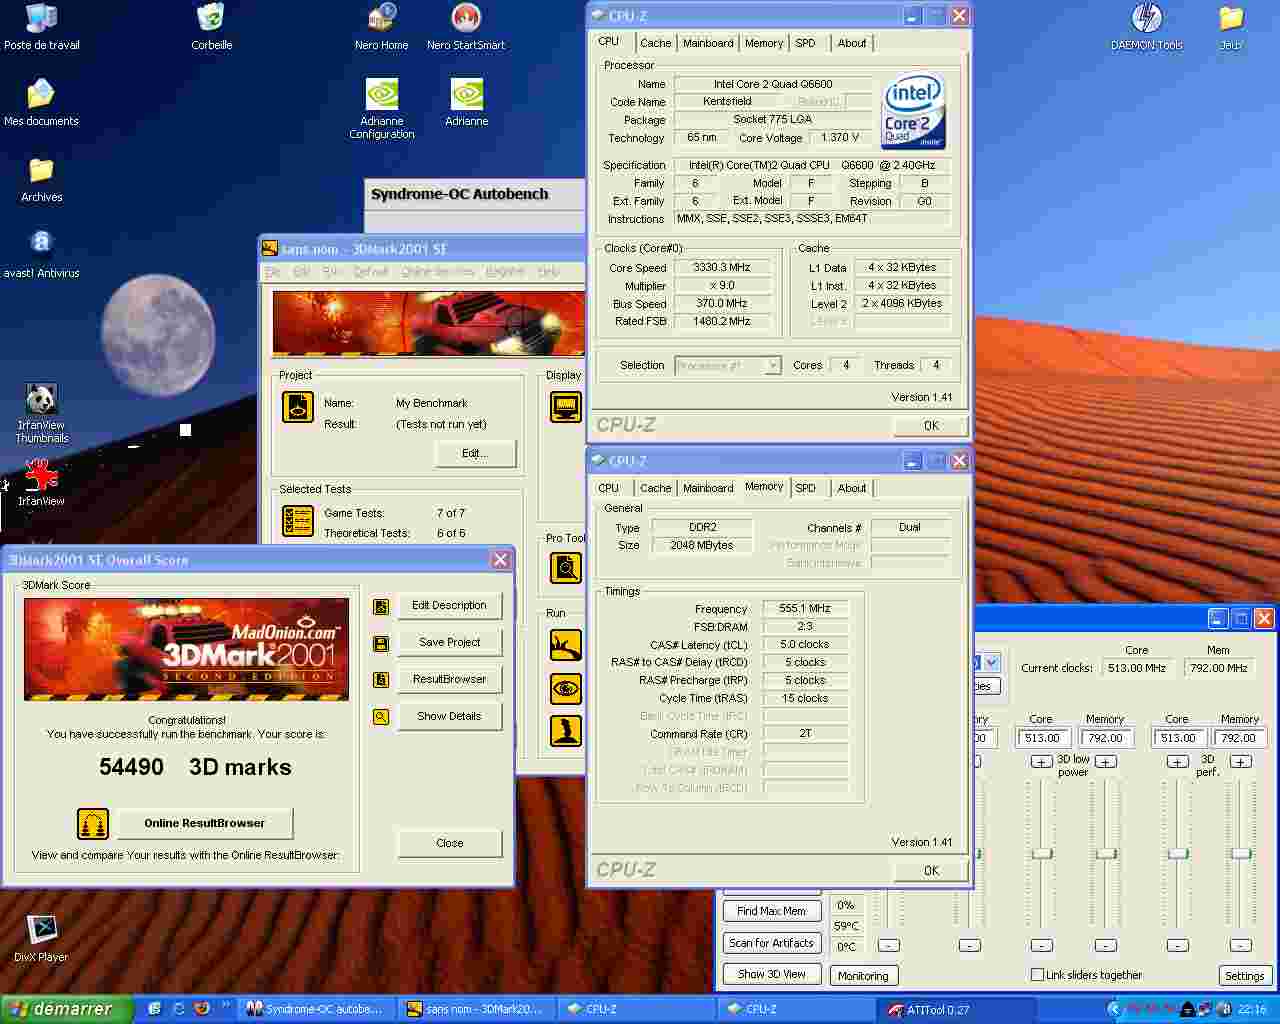Viewport: 1280px width, 1024px height.
Task: Click the Project icon in 3DMark2001 SE
Action: click(298, 406)
